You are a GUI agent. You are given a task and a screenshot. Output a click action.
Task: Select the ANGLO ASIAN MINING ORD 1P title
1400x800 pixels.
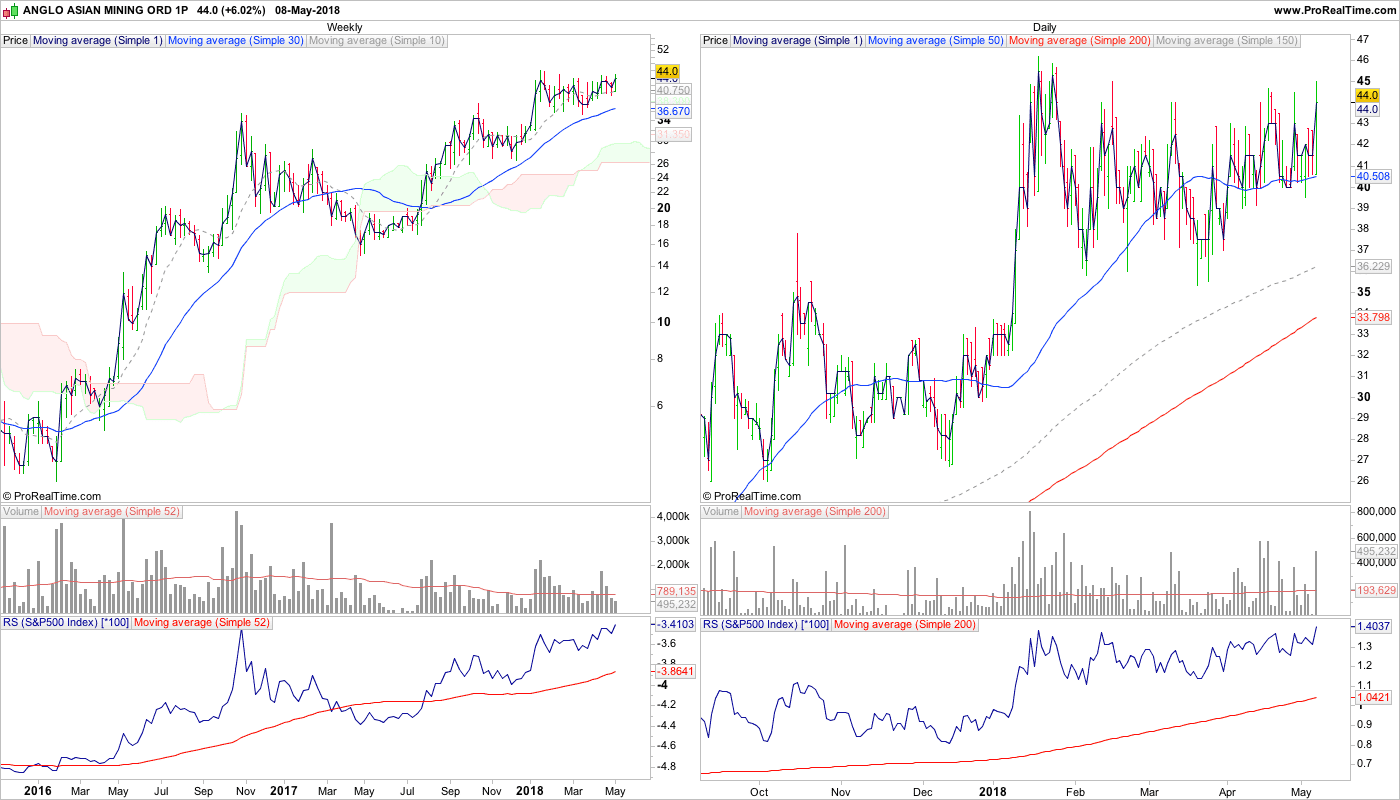click(x=105, y=10)
